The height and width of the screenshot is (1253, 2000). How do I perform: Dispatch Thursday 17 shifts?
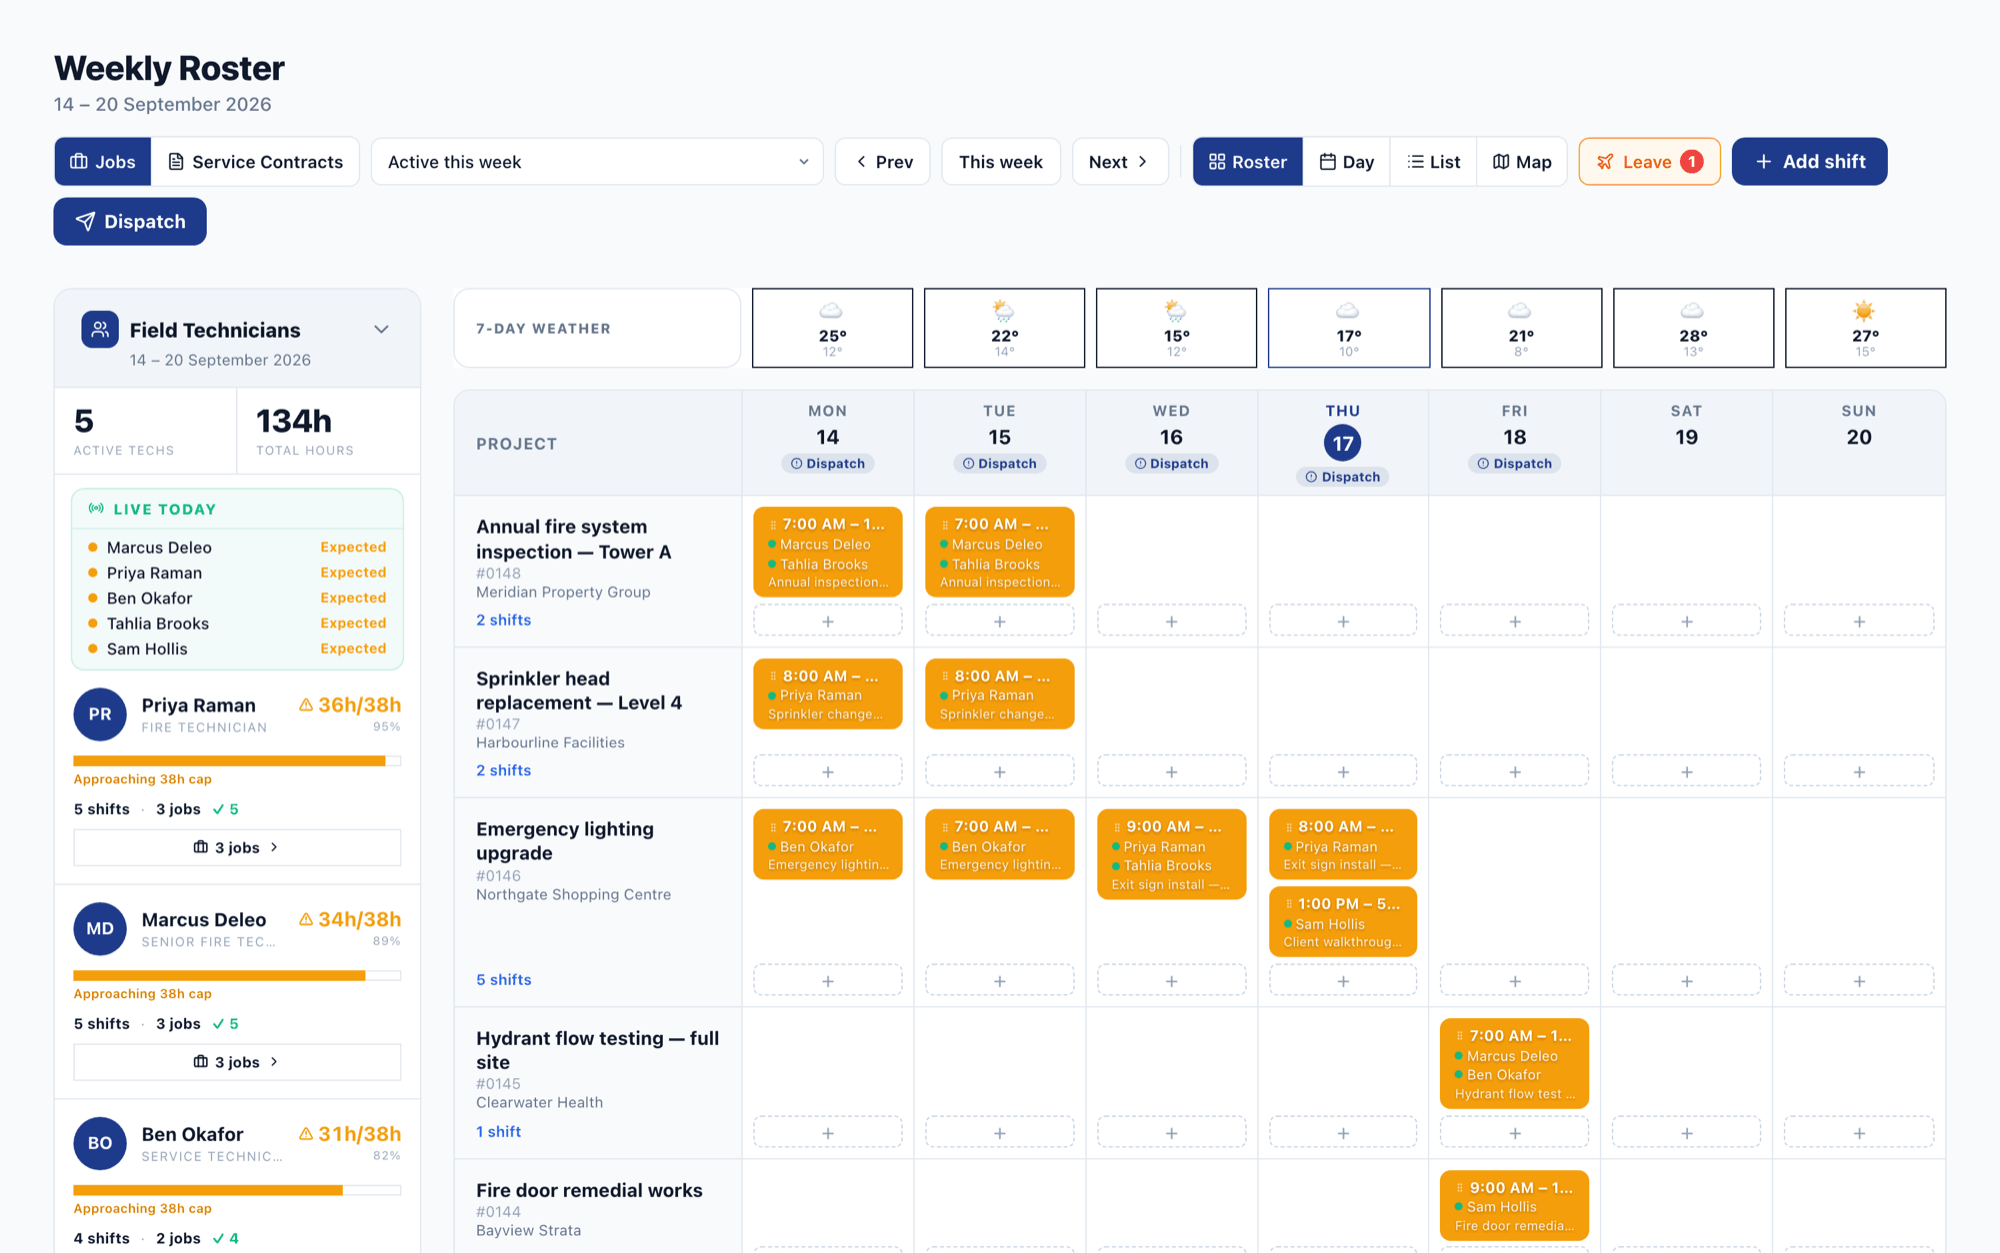pos(1343,477)
